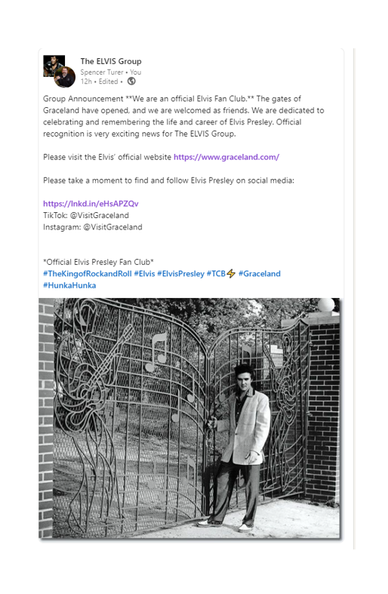The image size is (388, 594).
Task: Open Spencer Turer's round profile photo
Action: (x=65, y=77)
